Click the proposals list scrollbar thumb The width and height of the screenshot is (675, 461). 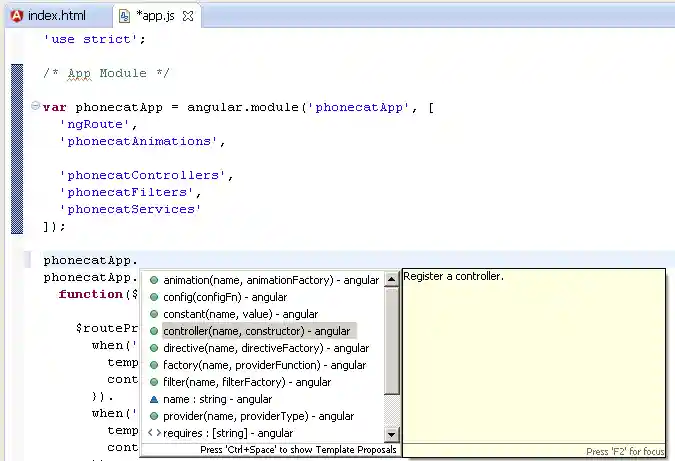[391, 341]
